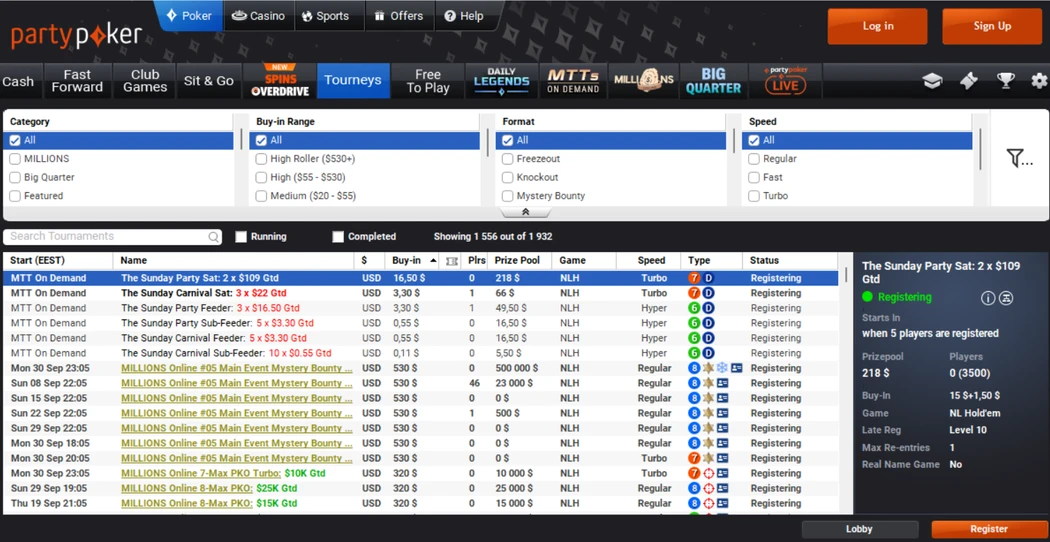
Task: Click the D icon in Sunday Carnival Sat row
Action: click(x=708, y=293)
